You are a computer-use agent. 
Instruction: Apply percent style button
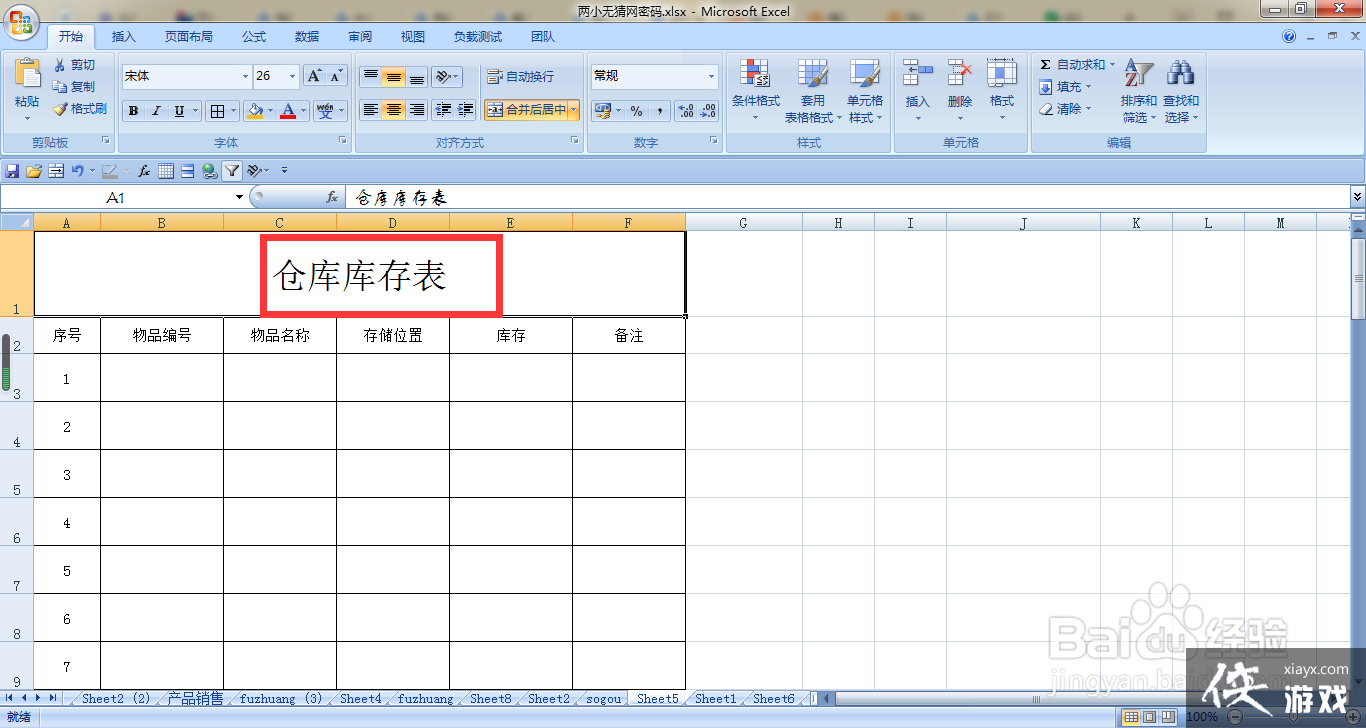coord(637,111)
